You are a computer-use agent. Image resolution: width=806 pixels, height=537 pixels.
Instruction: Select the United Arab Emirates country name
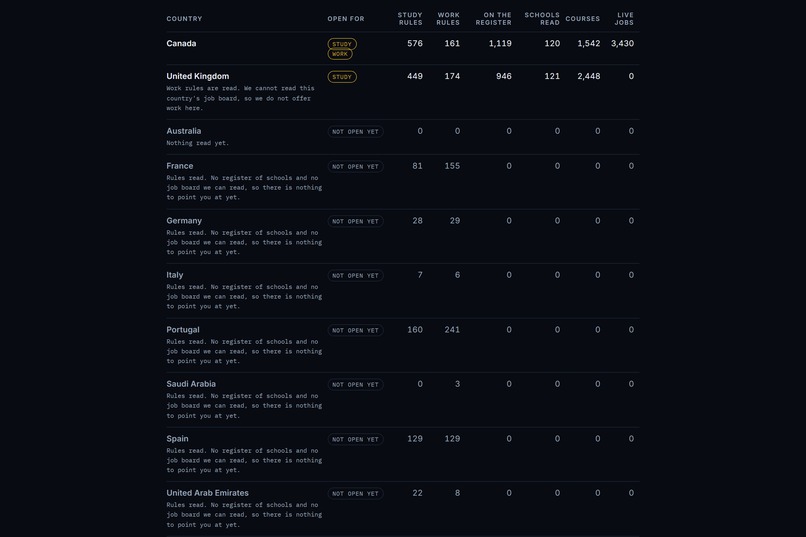pyautogui.click(x=207, y=493)
